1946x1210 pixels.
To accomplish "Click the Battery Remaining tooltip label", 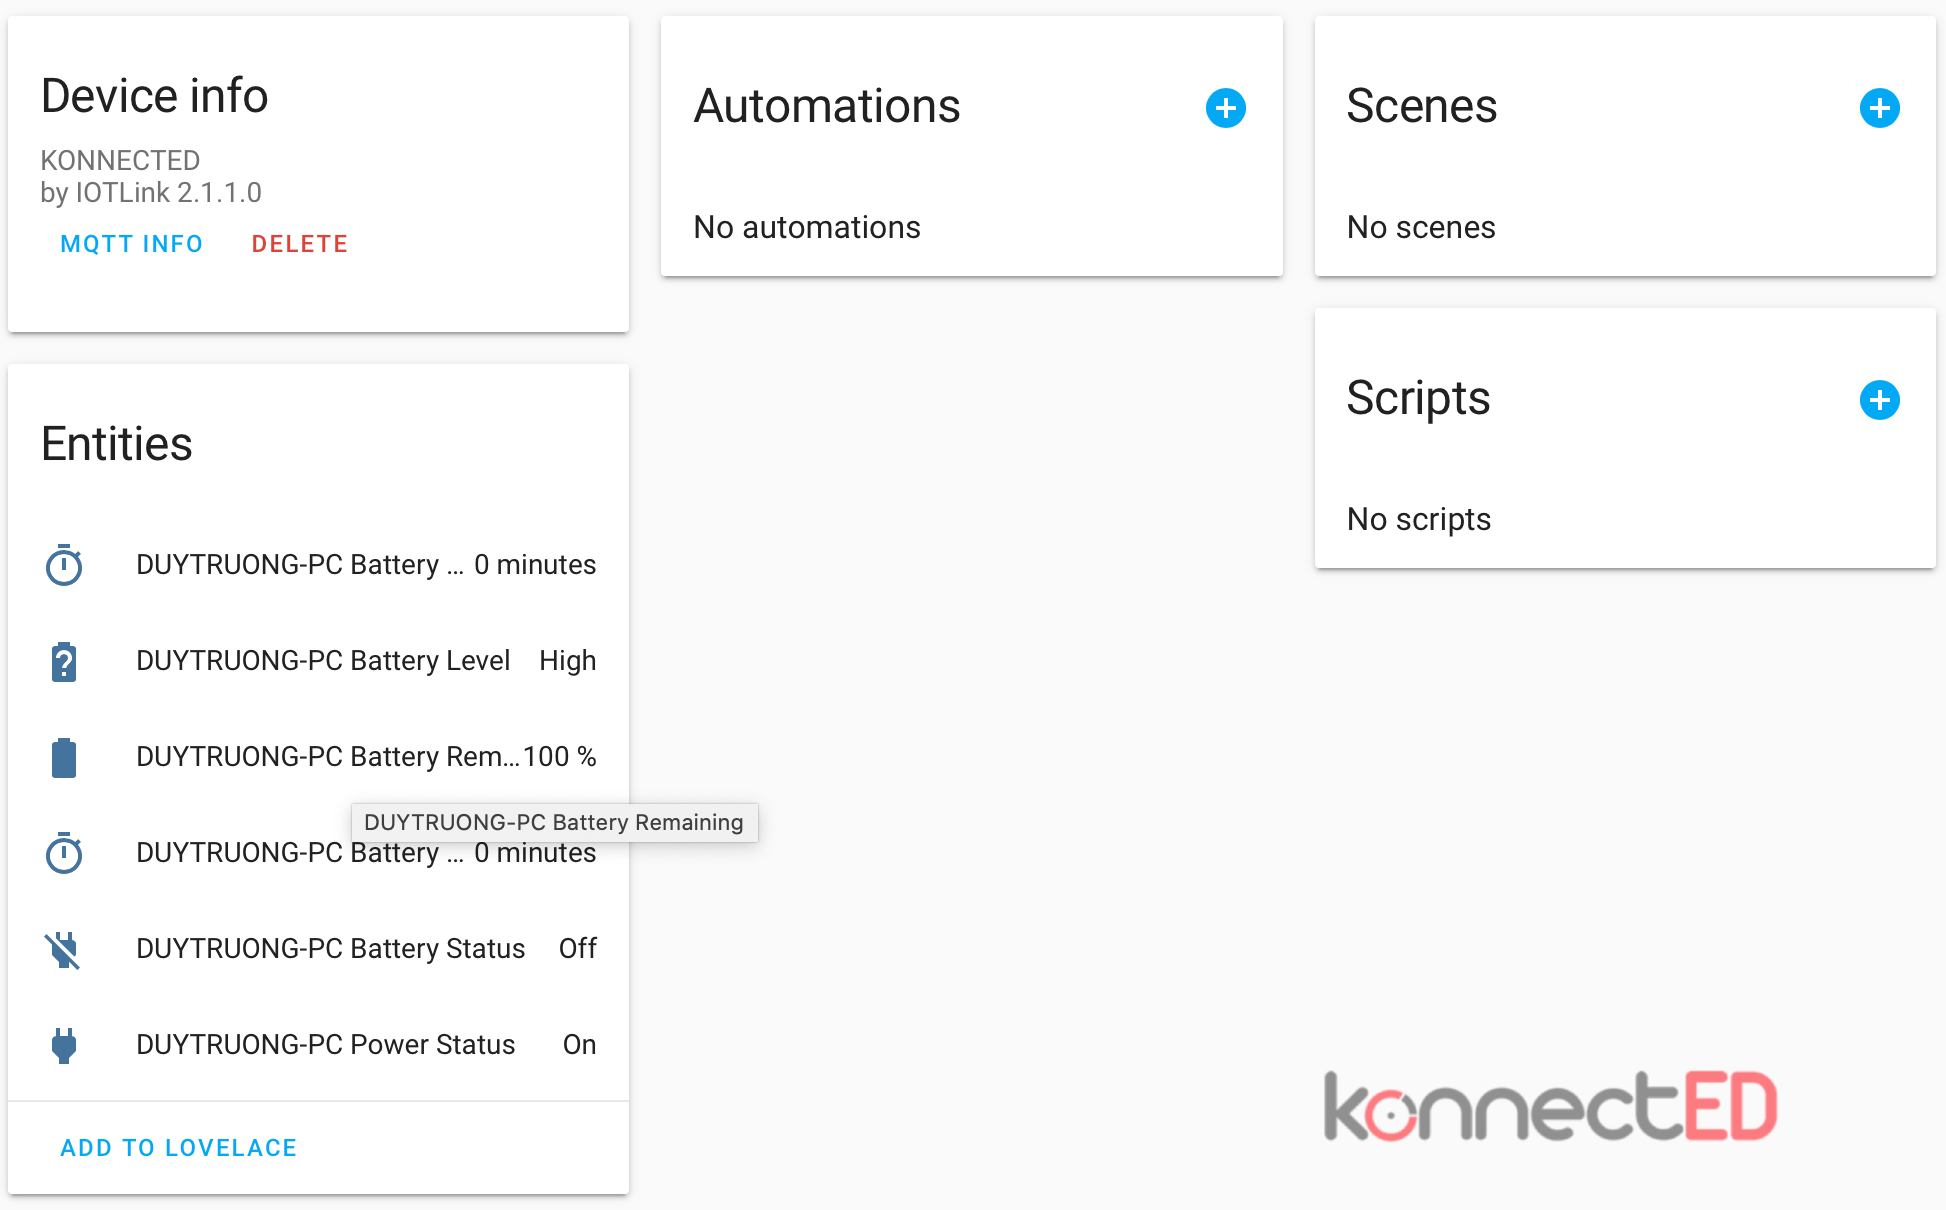I will coord(554,822).
